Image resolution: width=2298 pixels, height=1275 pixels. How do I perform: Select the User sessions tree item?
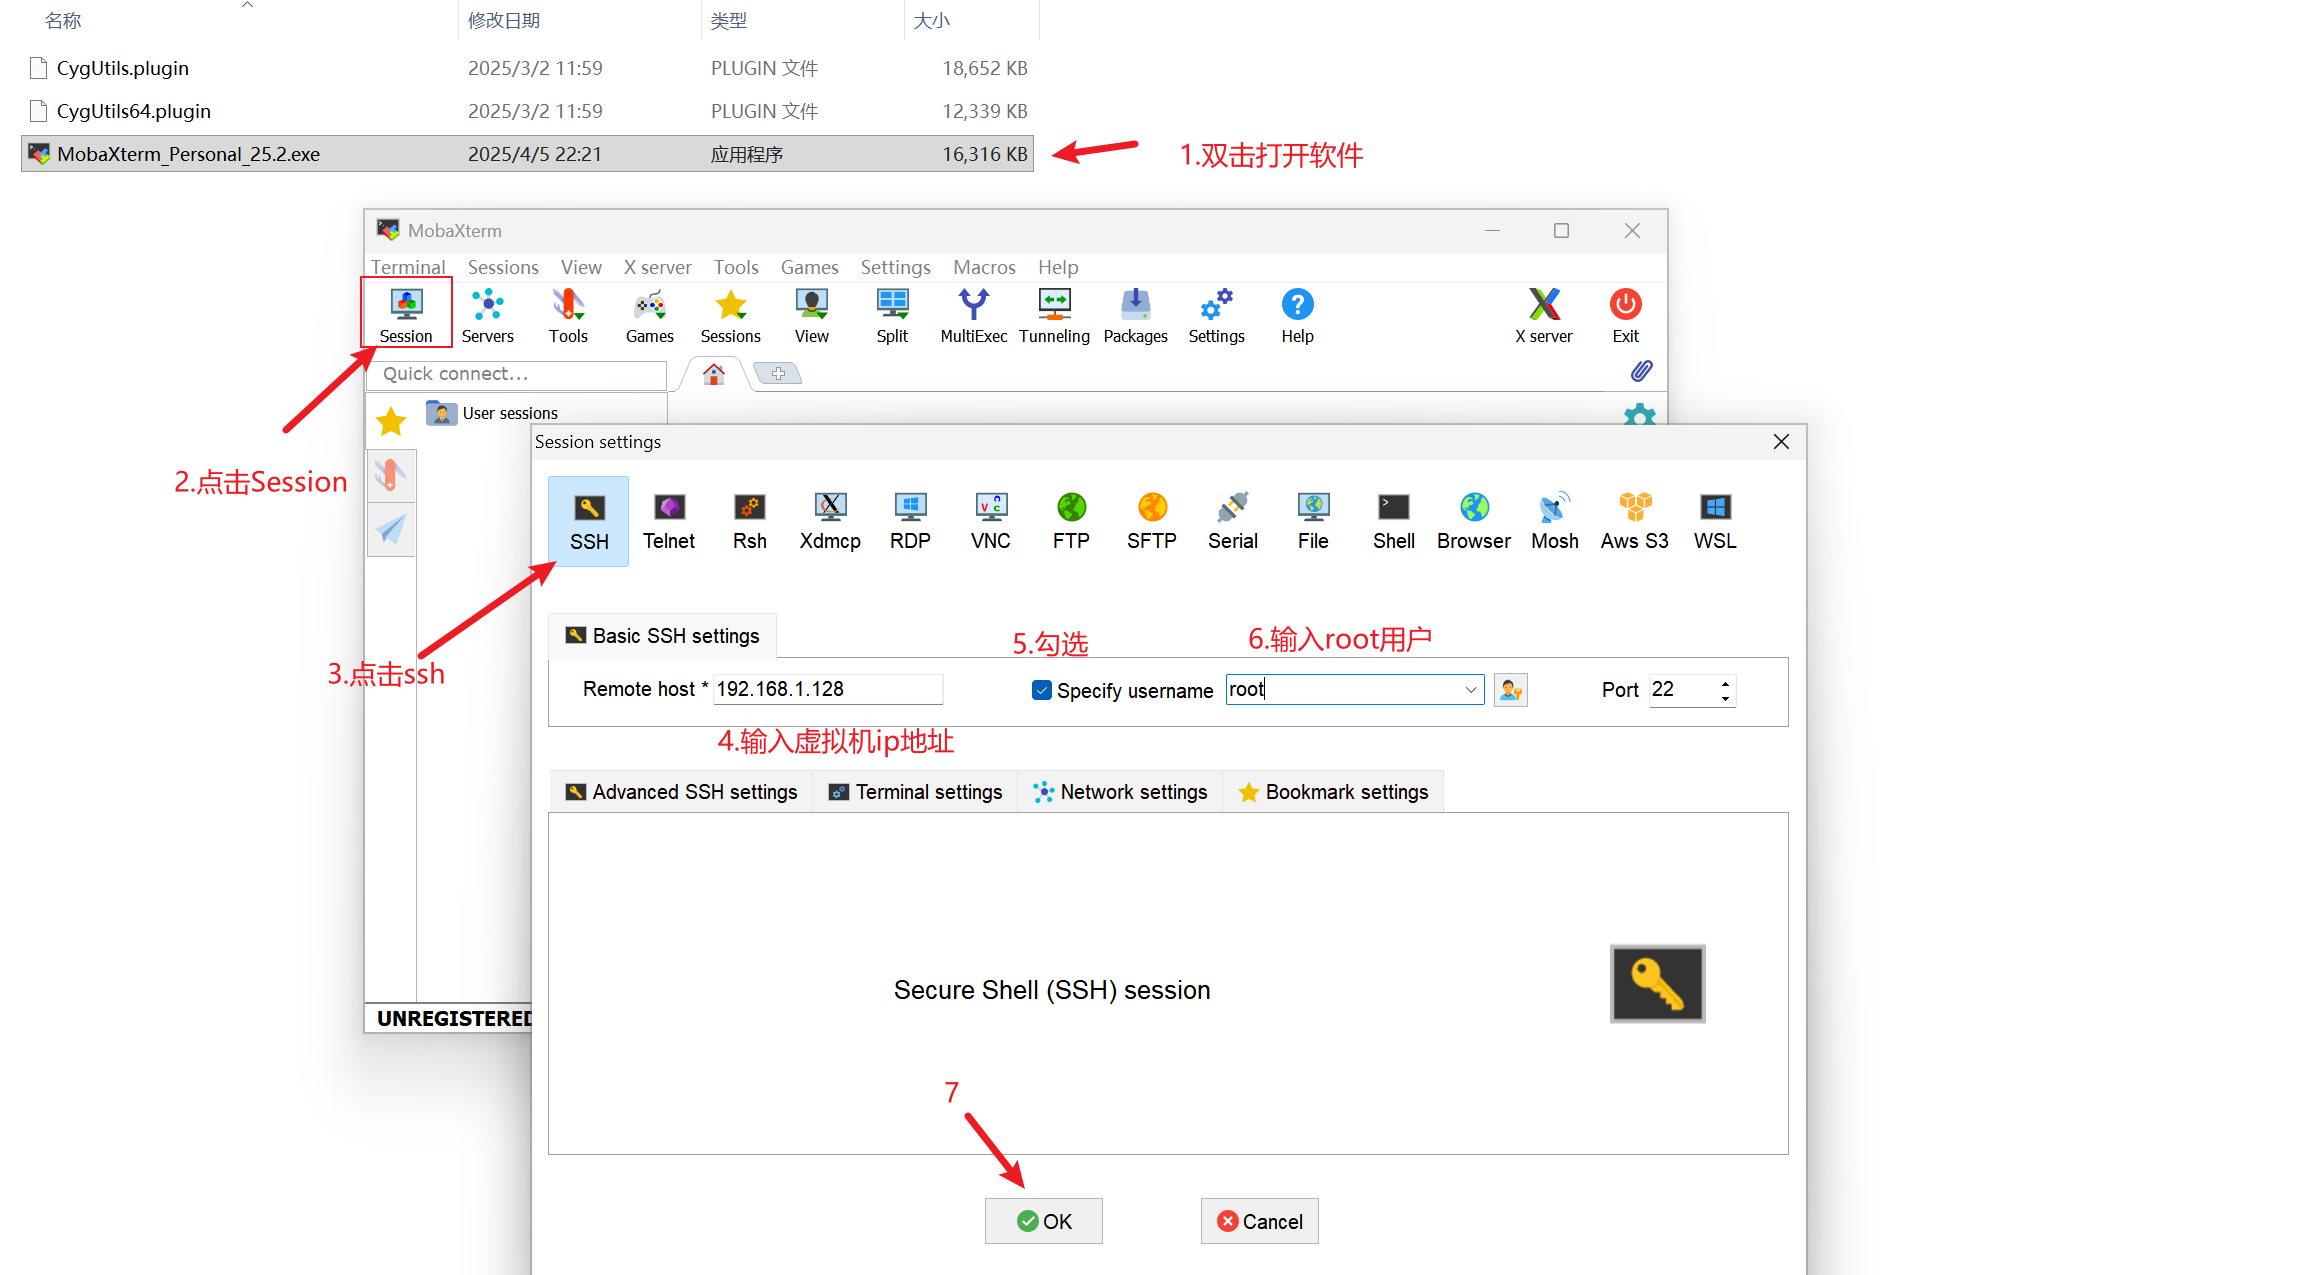tap(492, 413)
